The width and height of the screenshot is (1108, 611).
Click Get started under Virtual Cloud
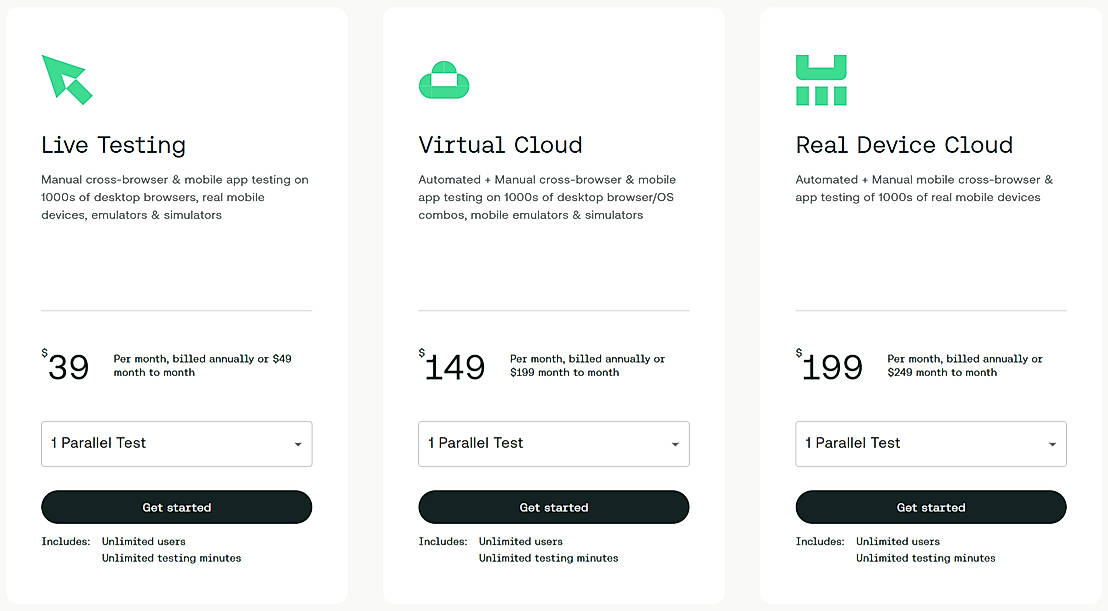coord(554,507)
